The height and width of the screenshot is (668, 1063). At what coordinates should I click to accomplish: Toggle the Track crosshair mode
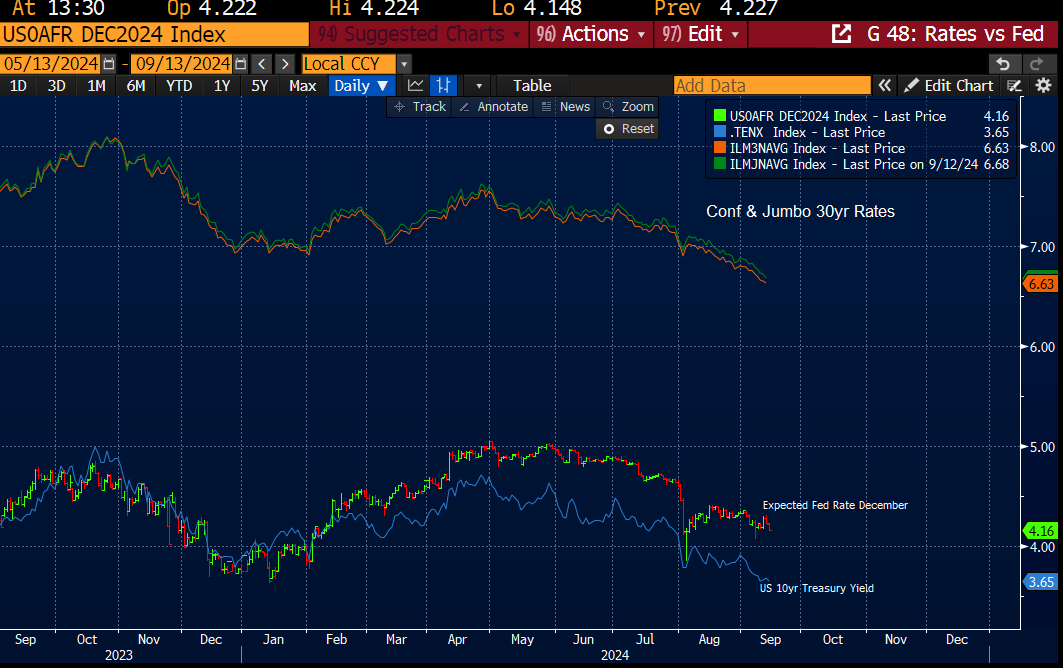420,107
